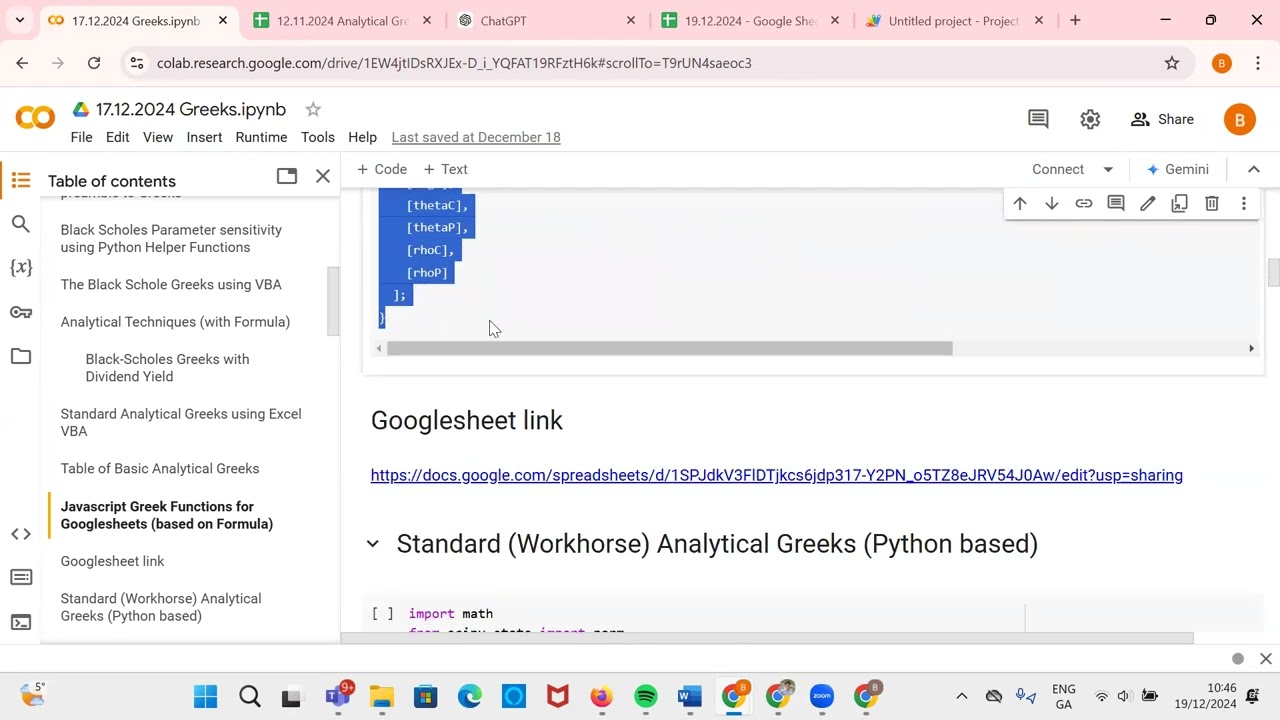1280x720 pixels.
Task: Switch to Untitled project tab
Action: coord(953,20)
